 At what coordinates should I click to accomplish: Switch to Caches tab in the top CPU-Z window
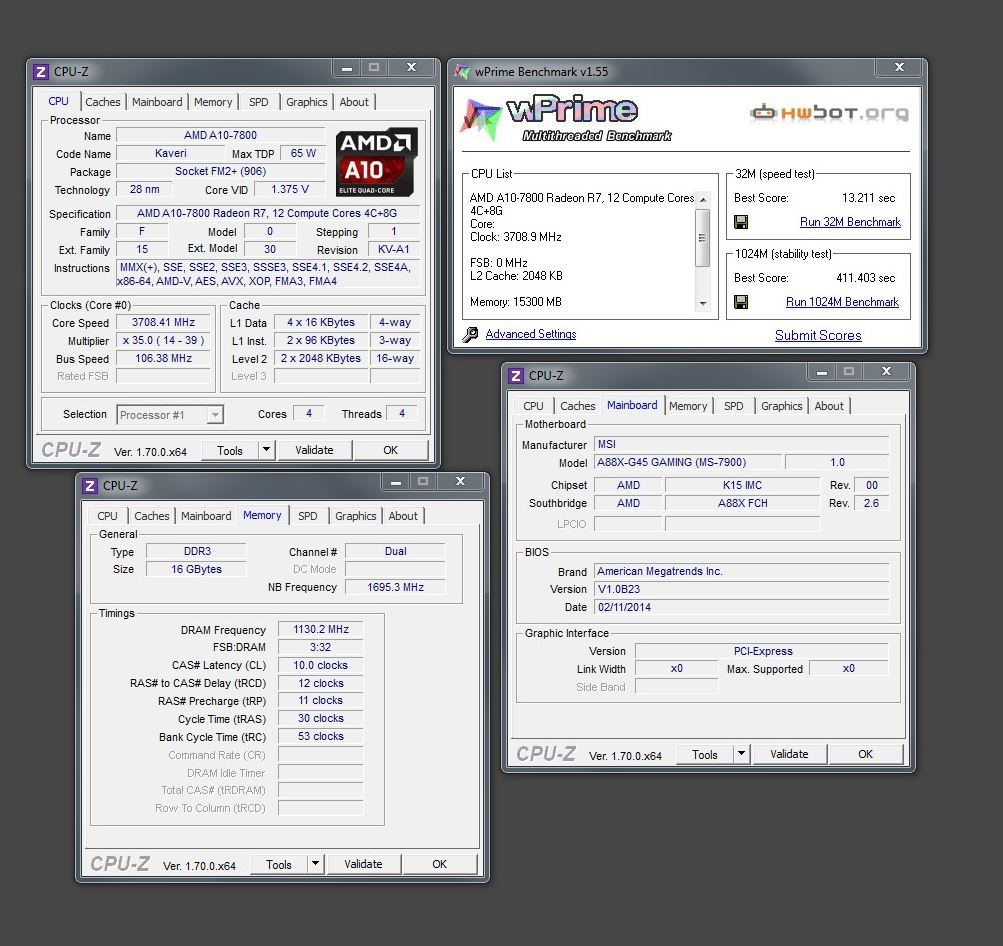(102, 102)
